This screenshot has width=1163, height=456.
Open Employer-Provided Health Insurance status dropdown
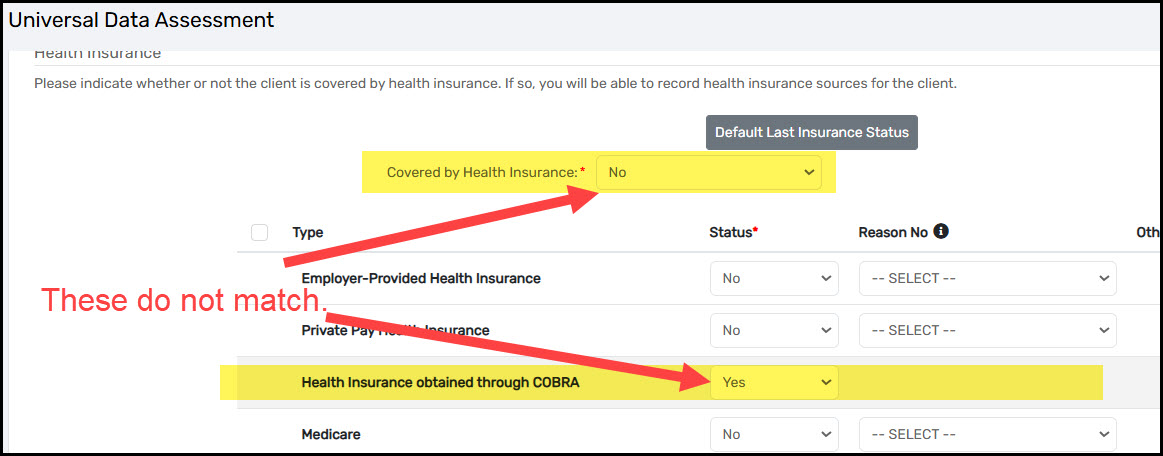774,279
